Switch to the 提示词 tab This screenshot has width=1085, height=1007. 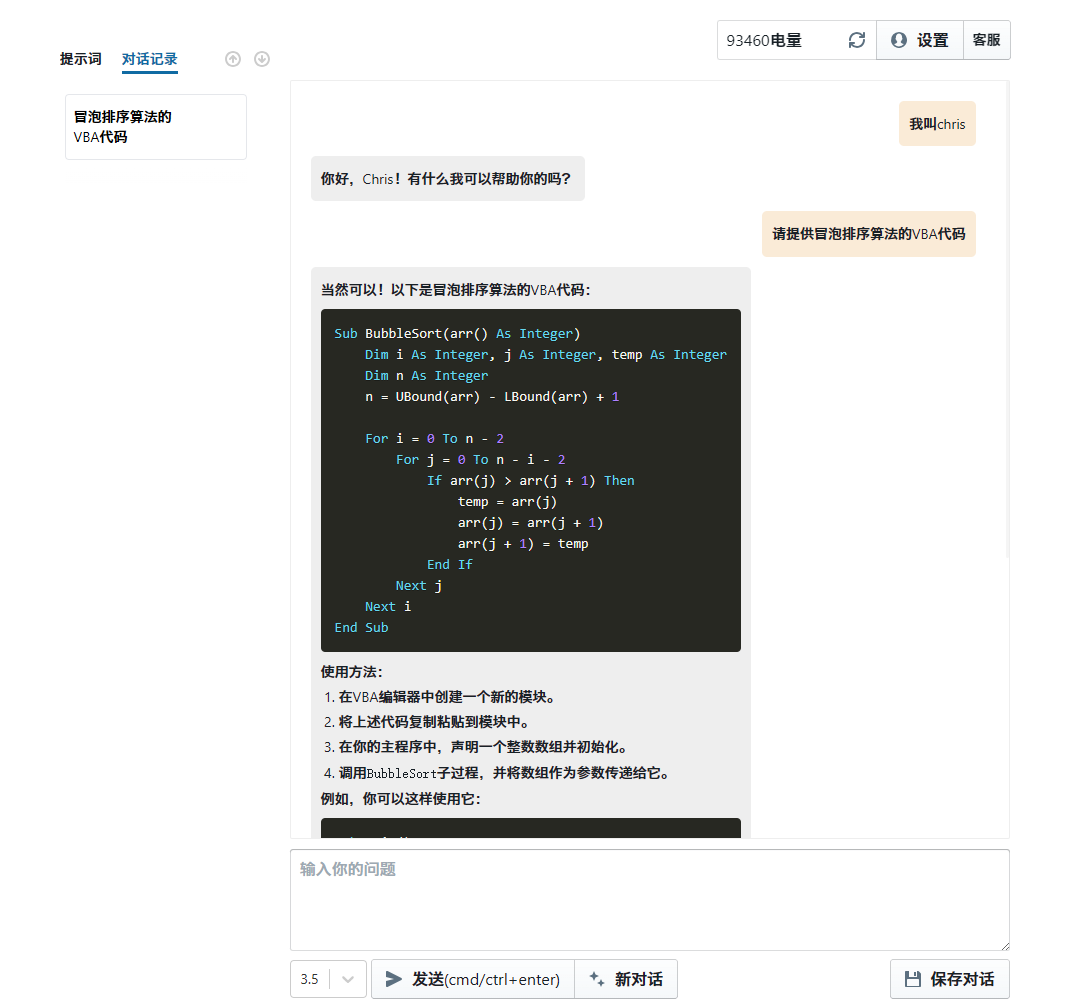(80, 59)
